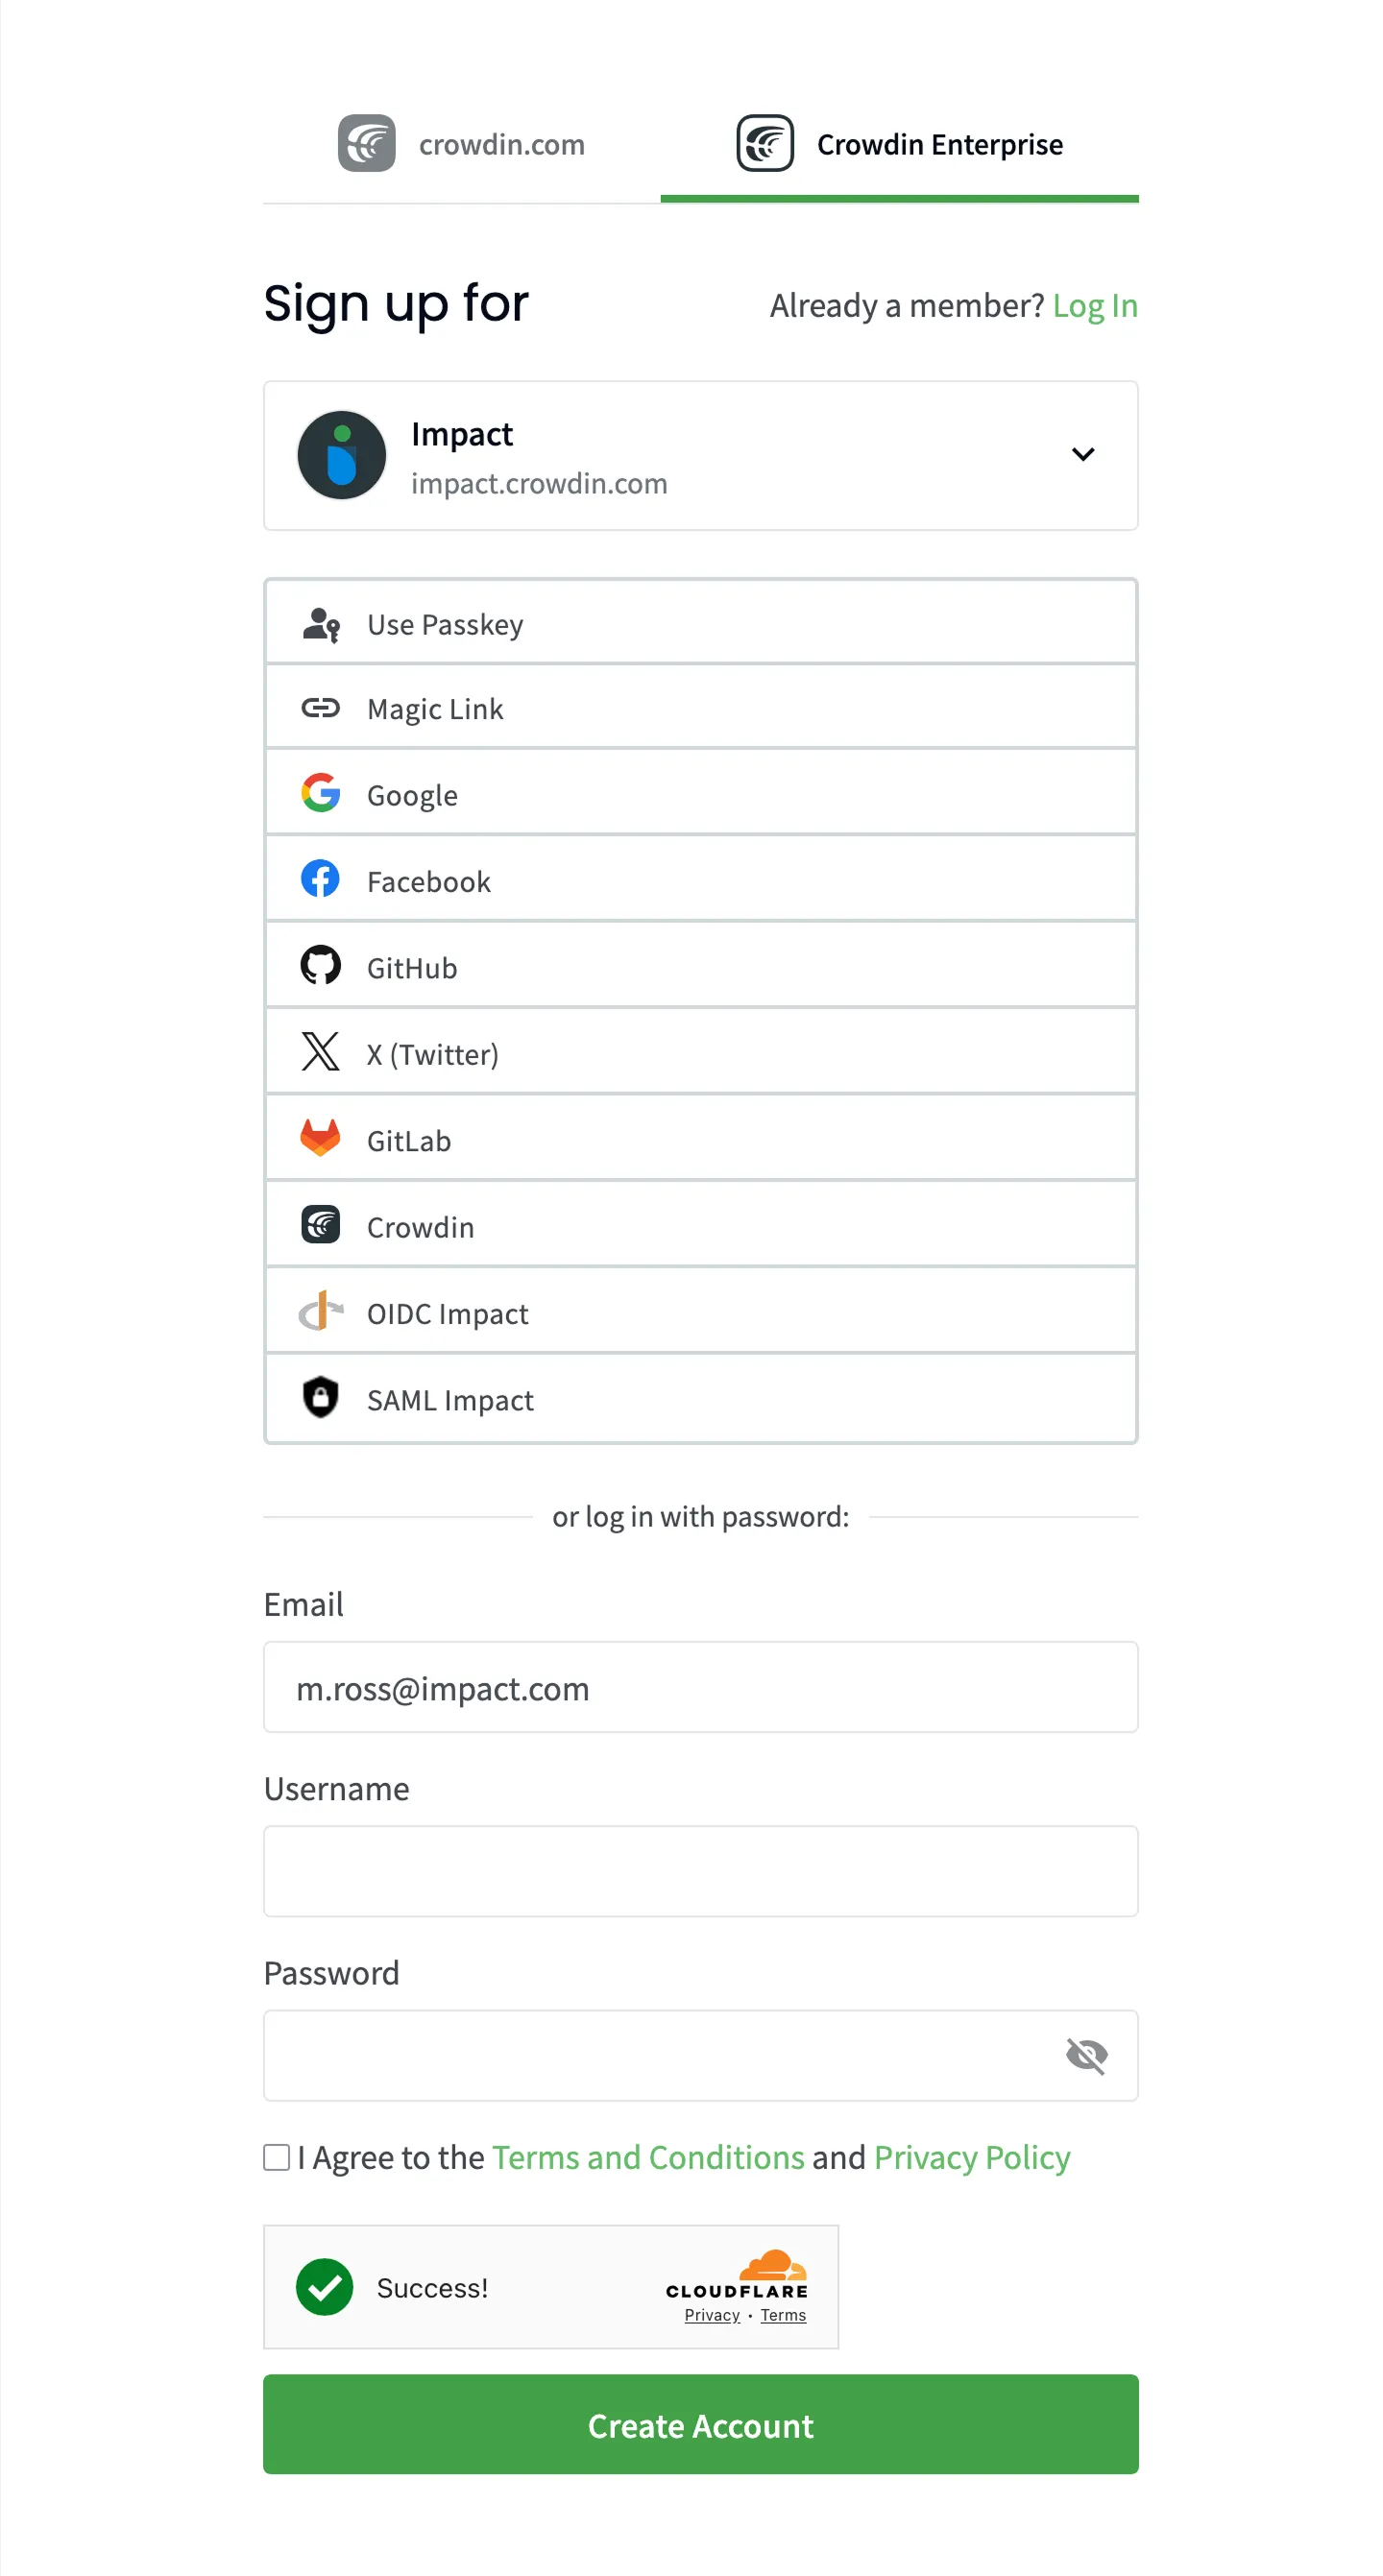Toggle password visibility eye icon

click(1086, 2055)
